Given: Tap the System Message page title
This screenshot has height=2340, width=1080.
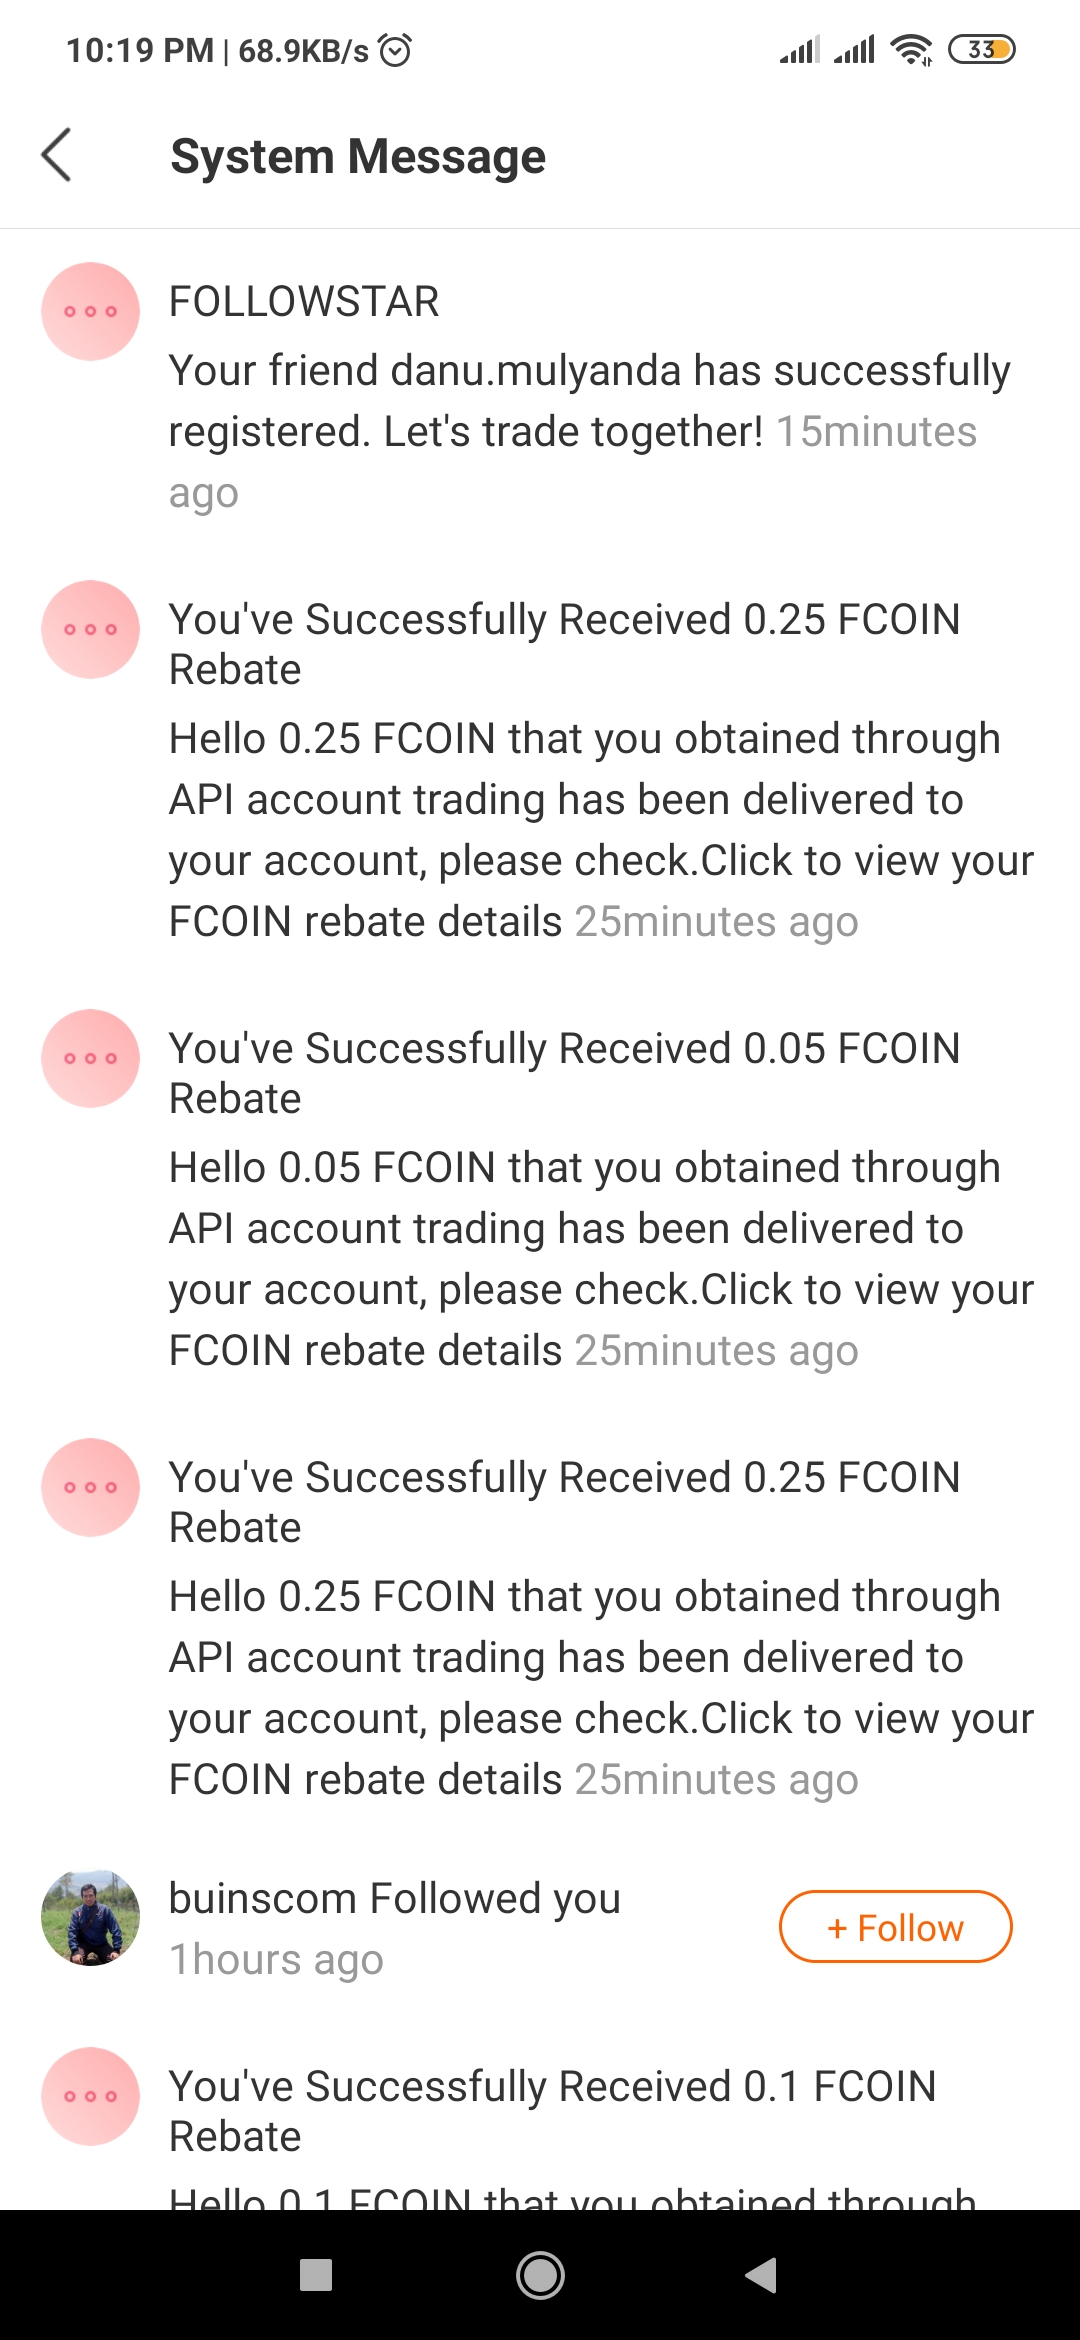Looking at the screenshot, I should [358, 156].
